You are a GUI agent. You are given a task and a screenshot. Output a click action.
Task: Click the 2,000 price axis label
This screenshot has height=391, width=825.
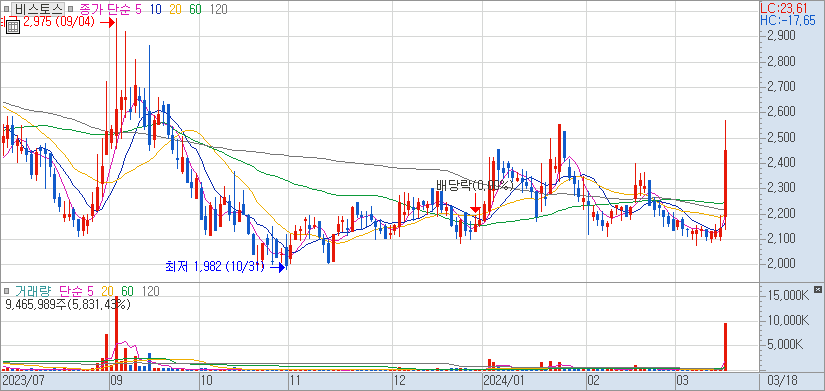[x=780, y=264]
